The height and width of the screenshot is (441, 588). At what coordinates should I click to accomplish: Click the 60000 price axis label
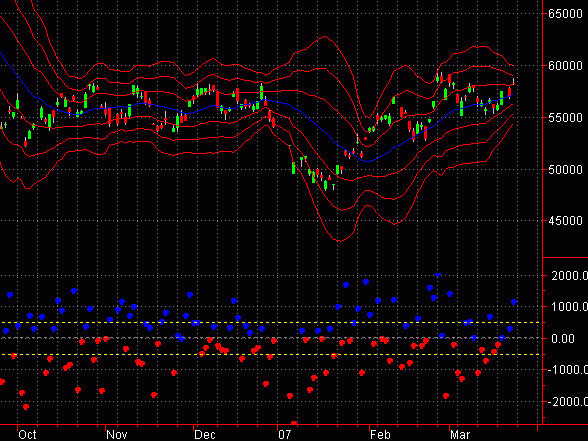565,66
